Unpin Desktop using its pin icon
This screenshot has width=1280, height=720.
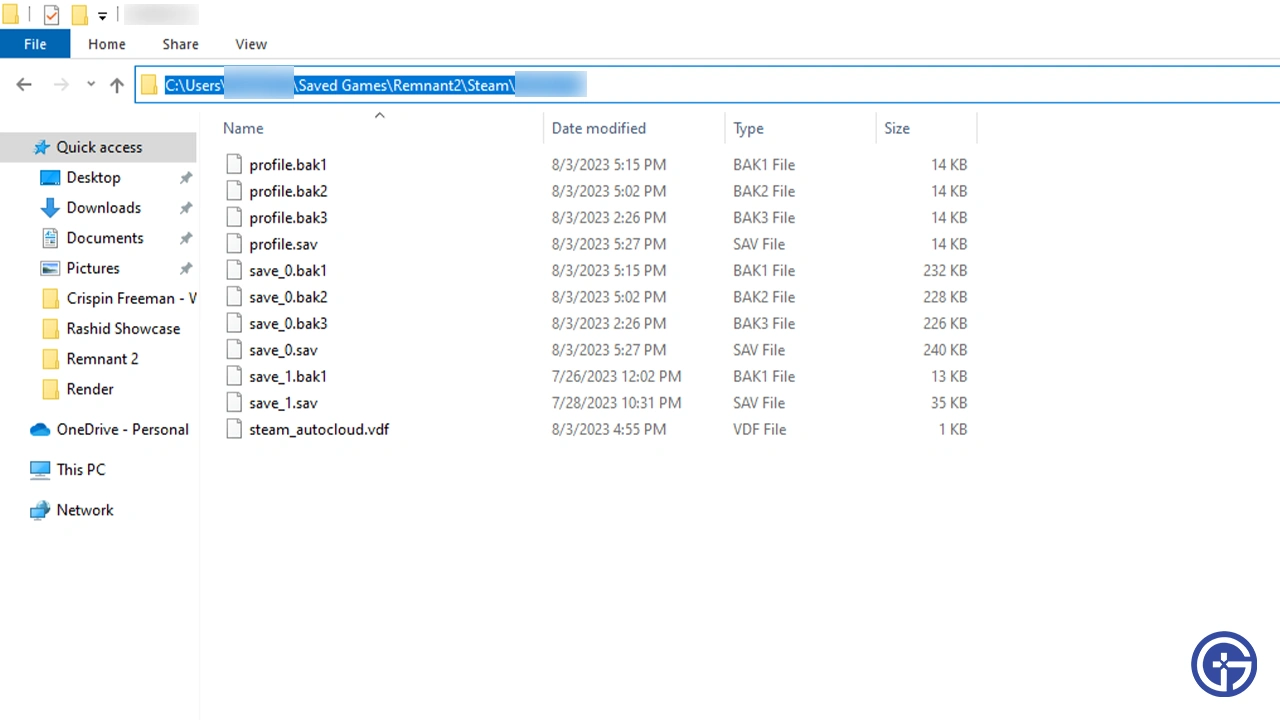[x=185, y=178]
